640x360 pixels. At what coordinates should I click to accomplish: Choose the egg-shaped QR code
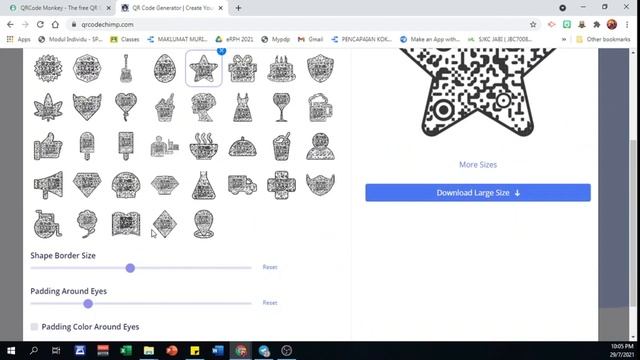tap(165, 69)
